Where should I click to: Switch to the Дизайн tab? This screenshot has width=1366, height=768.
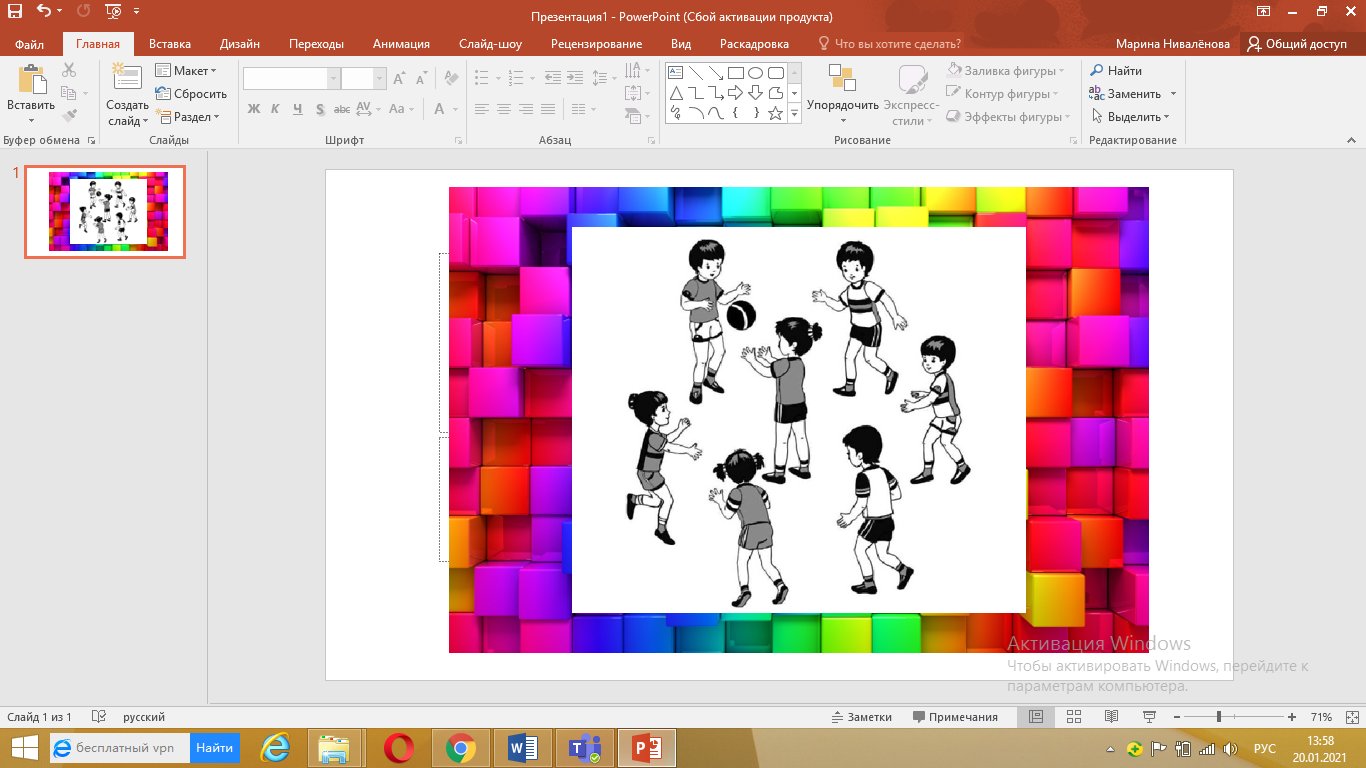240,44
